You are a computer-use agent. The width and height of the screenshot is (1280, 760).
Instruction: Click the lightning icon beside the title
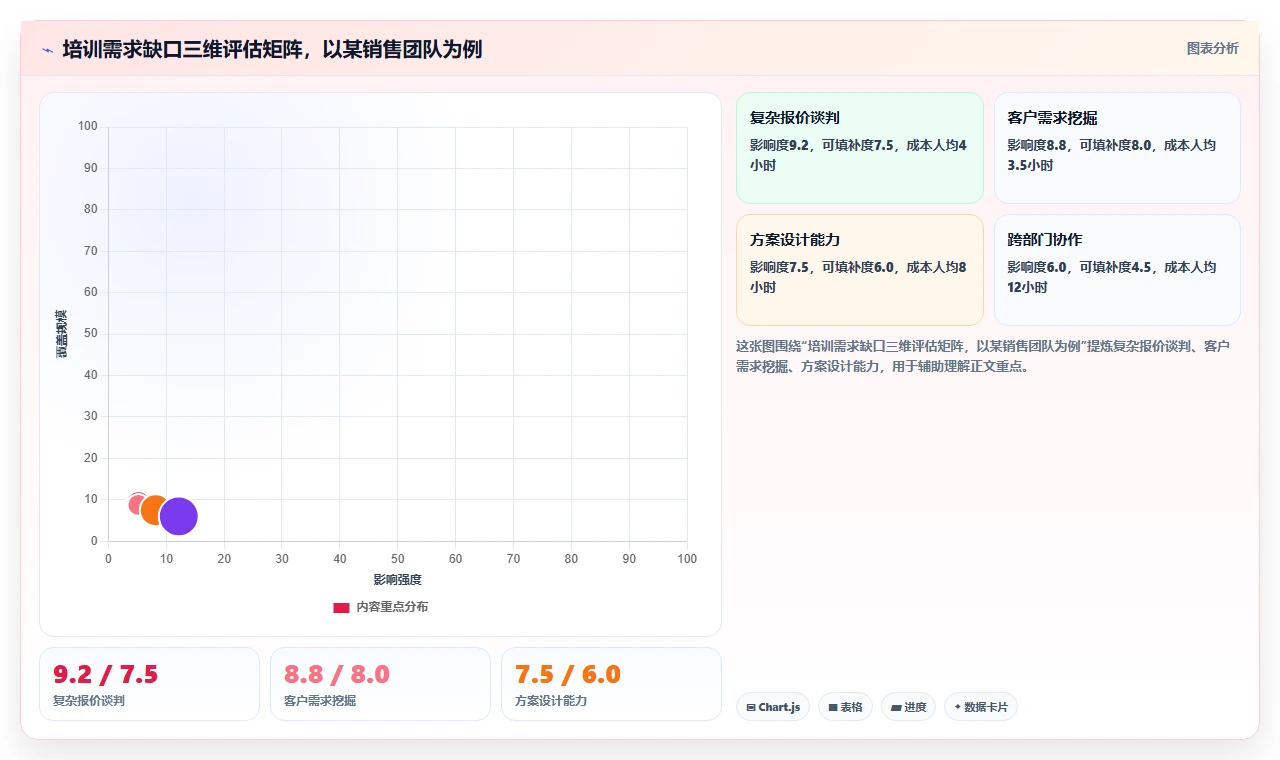(47, 50)
